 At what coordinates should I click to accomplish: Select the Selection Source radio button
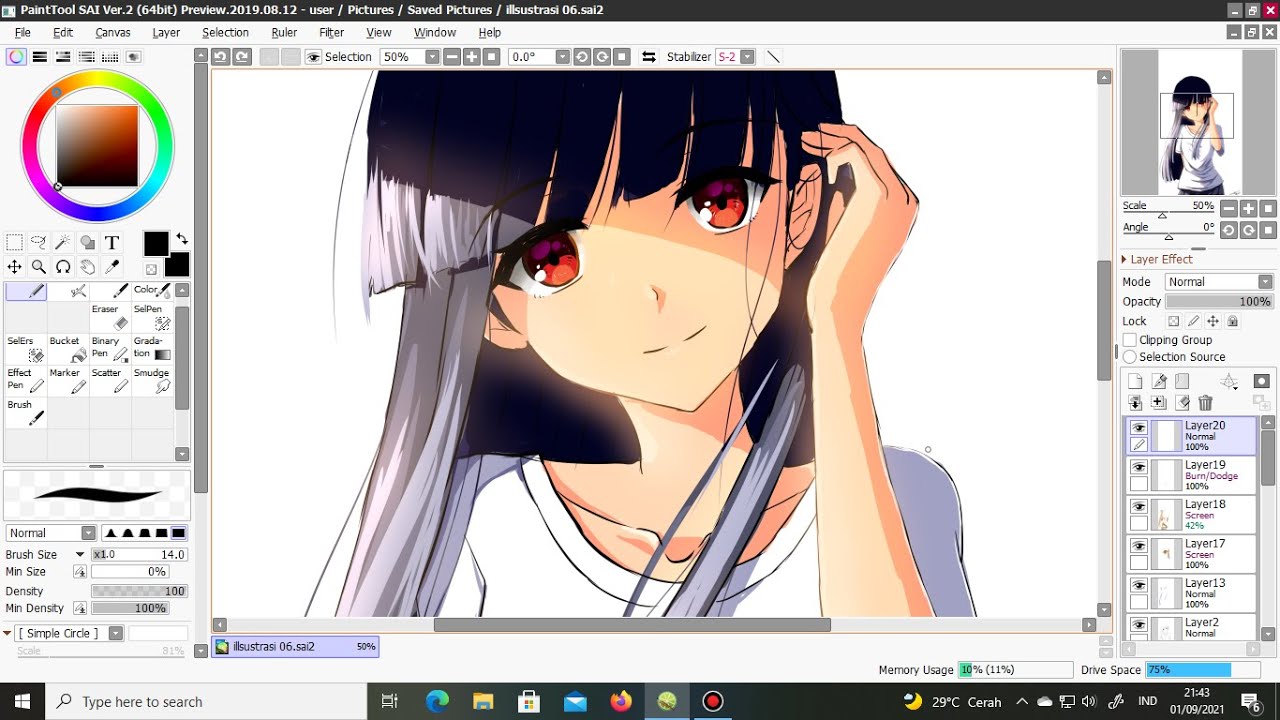(1130, 357)
